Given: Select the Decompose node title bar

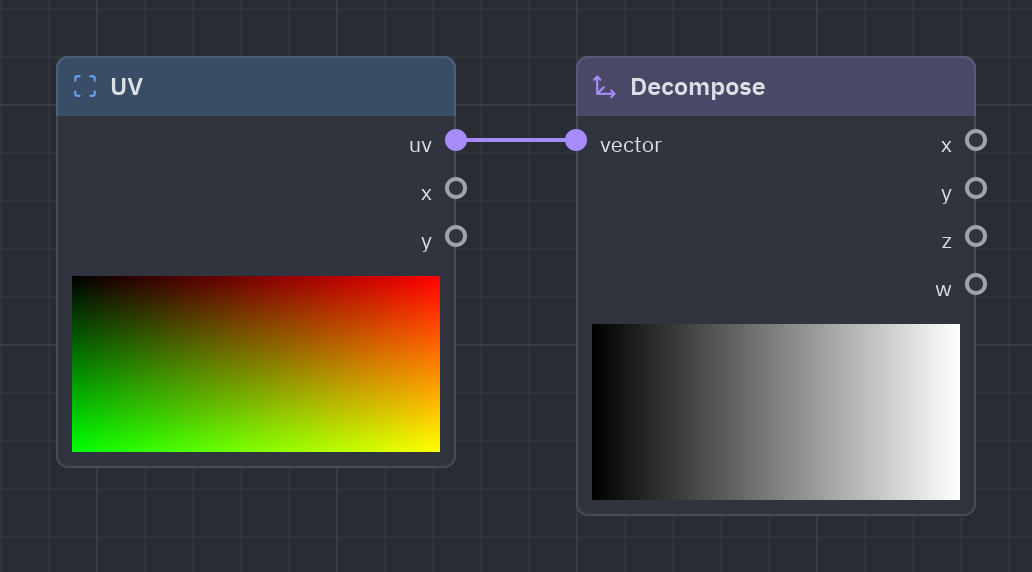Looking at the screenshot, I should (x=776, y=87).
